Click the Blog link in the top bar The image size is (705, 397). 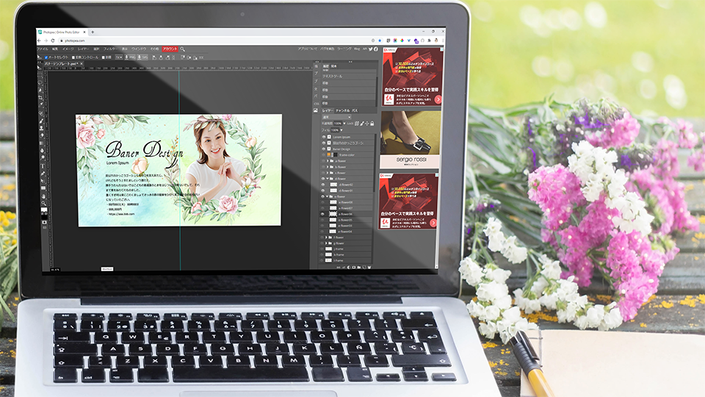coord(357,49)
